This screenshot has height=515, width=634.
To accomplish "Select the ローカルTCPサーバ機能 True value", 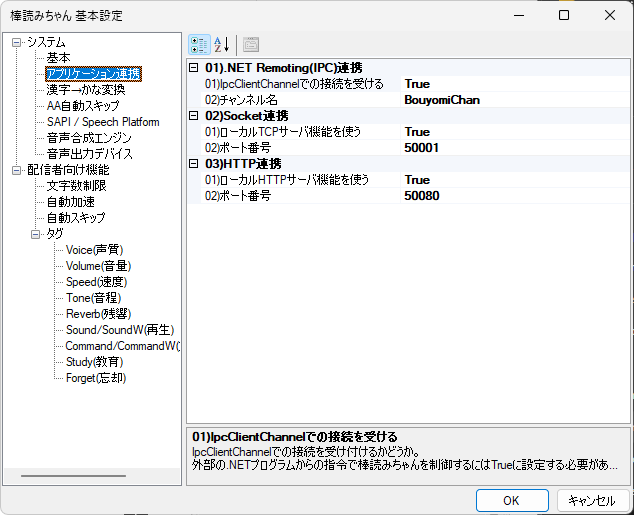I will (417, 132).
